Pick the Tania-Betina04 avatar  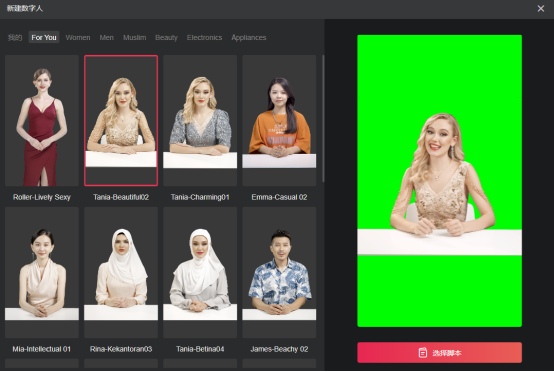200,272
